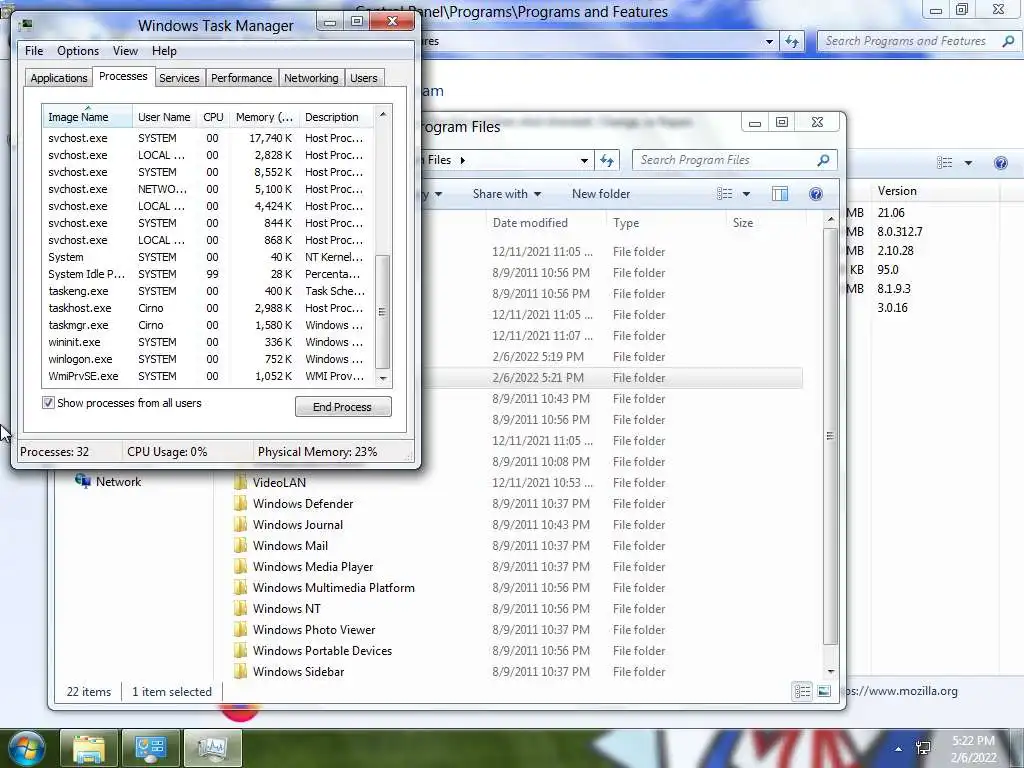Expand the Files breadcrumb arrow
1024x768 pixels.
[x=462, y=160]
